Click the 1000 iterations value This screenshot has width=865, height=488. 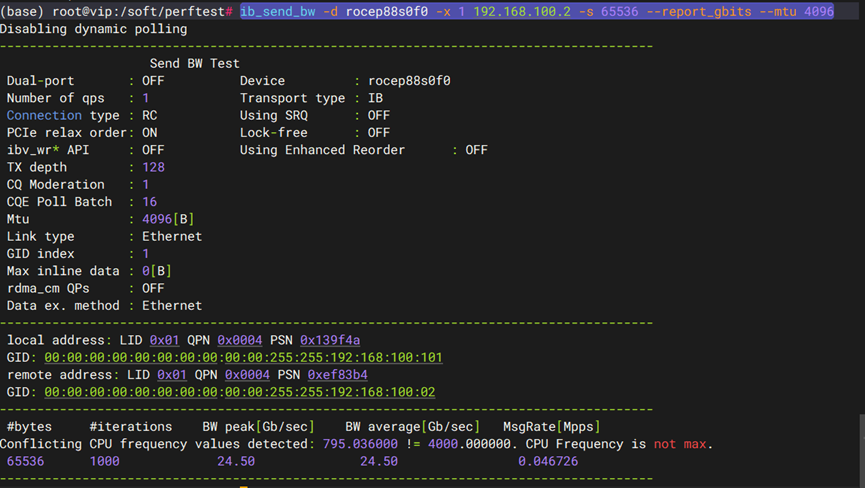click(104, 461)
